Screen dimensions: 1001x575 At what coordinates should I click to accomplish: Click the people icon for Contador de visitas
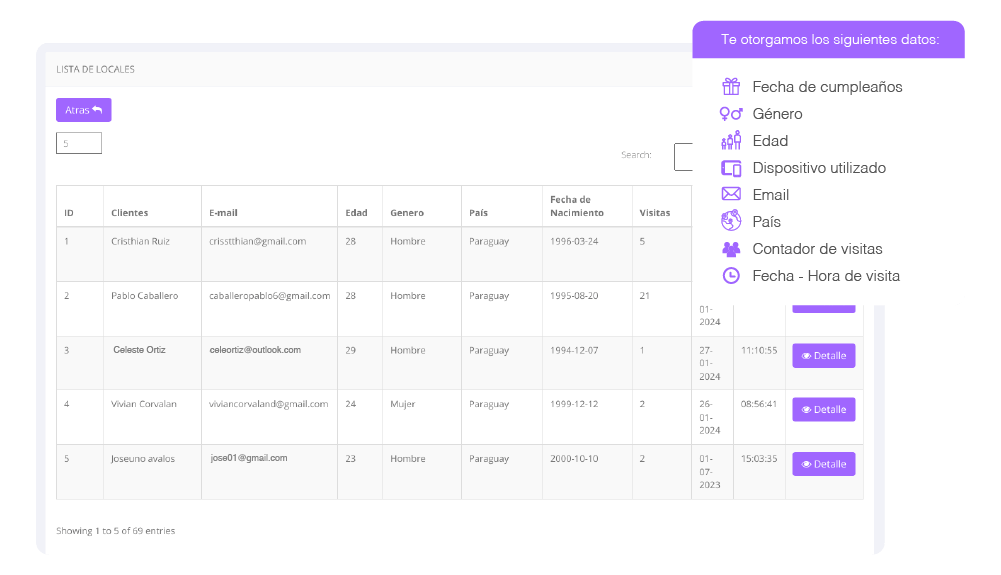[x=731, y=249]
